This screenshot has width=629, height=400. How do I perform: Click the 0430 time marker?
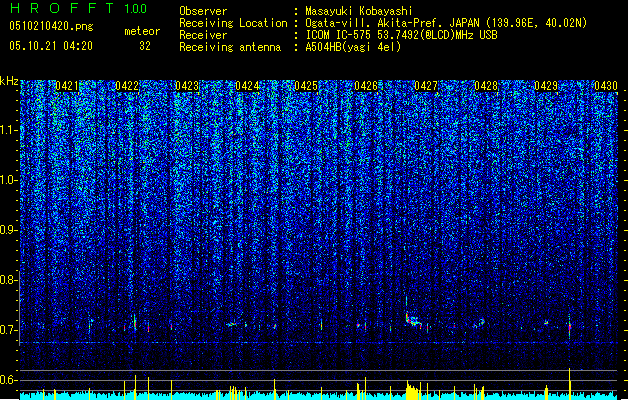point(606,86)
